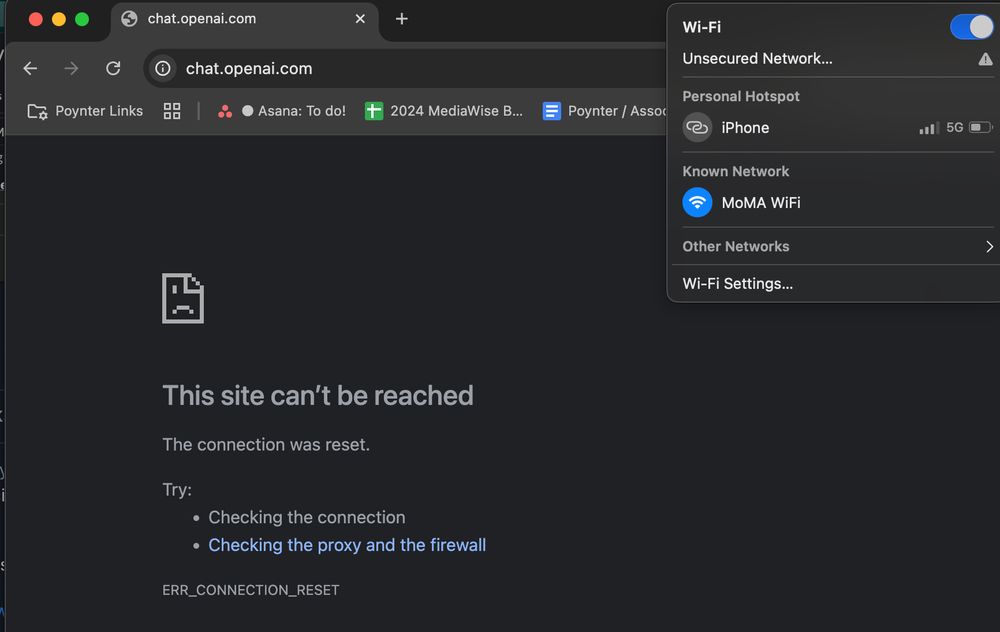Open the Asana: To do! bookmark

[x=281, y=111]
